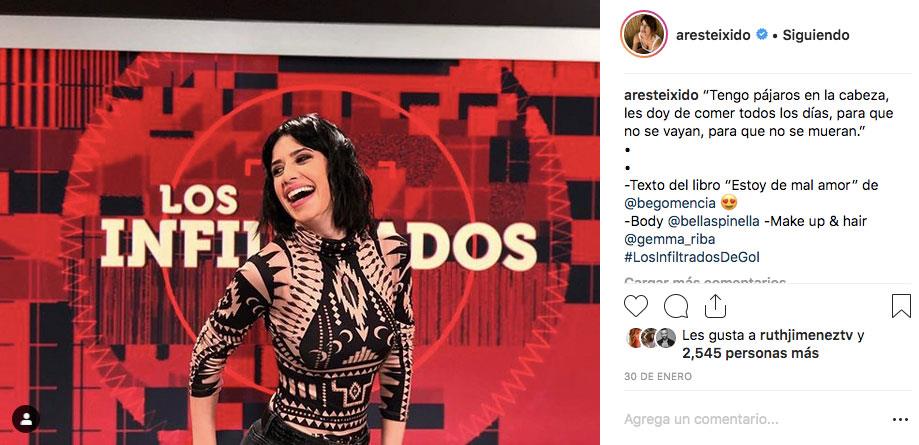Viewport: 919px width, 445px height.
Task: Open the @begomencia mention
Action: (670, 203)
